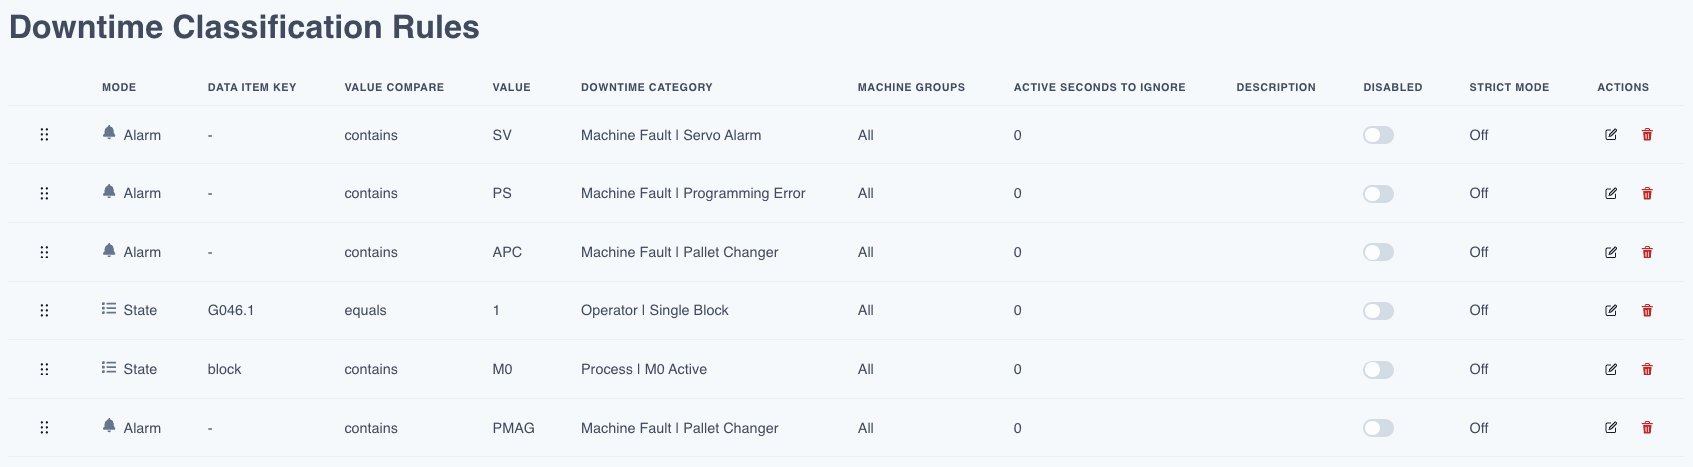
Task: Click the "Process | M0 Active" category cell
Action: [x=644, y=369]
